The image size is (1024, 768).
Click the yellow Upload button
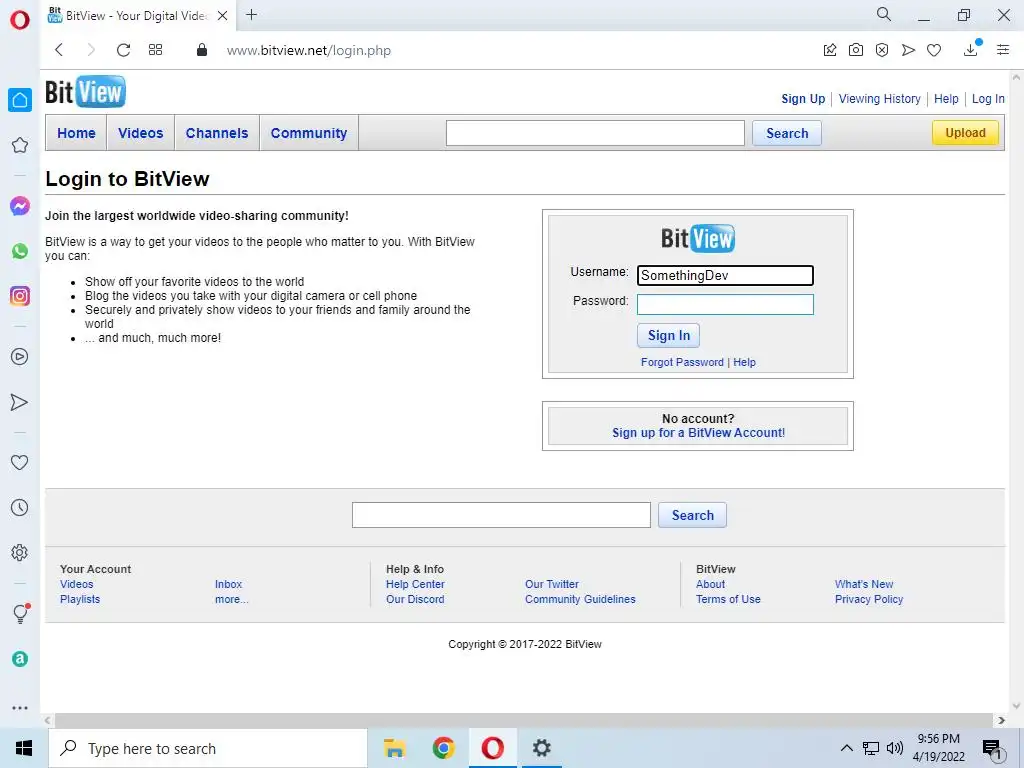(x=965, y=133)
